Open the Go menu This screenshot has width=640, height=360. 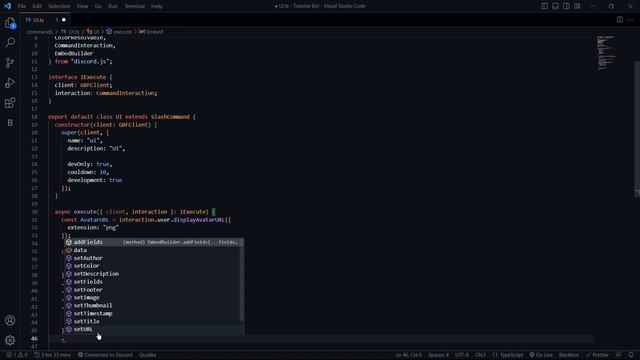click(98, 6)
